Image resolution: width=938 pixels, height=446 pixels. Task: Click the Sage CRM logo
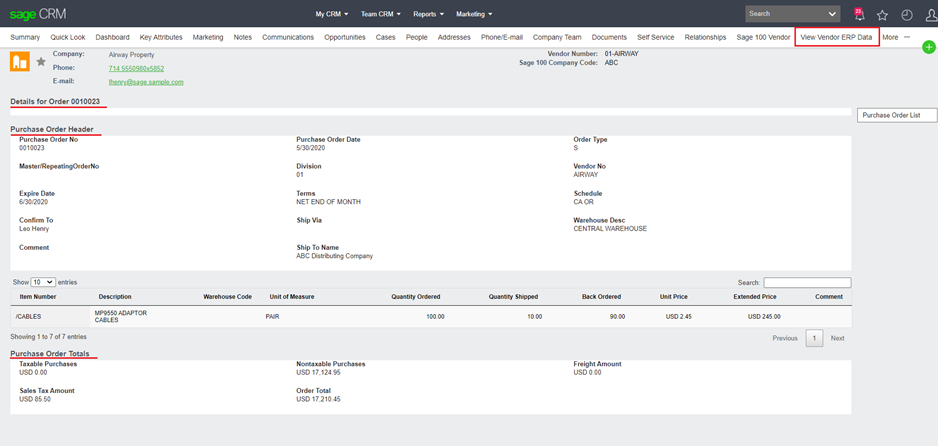pyautogui.click(x=38, y=14)
